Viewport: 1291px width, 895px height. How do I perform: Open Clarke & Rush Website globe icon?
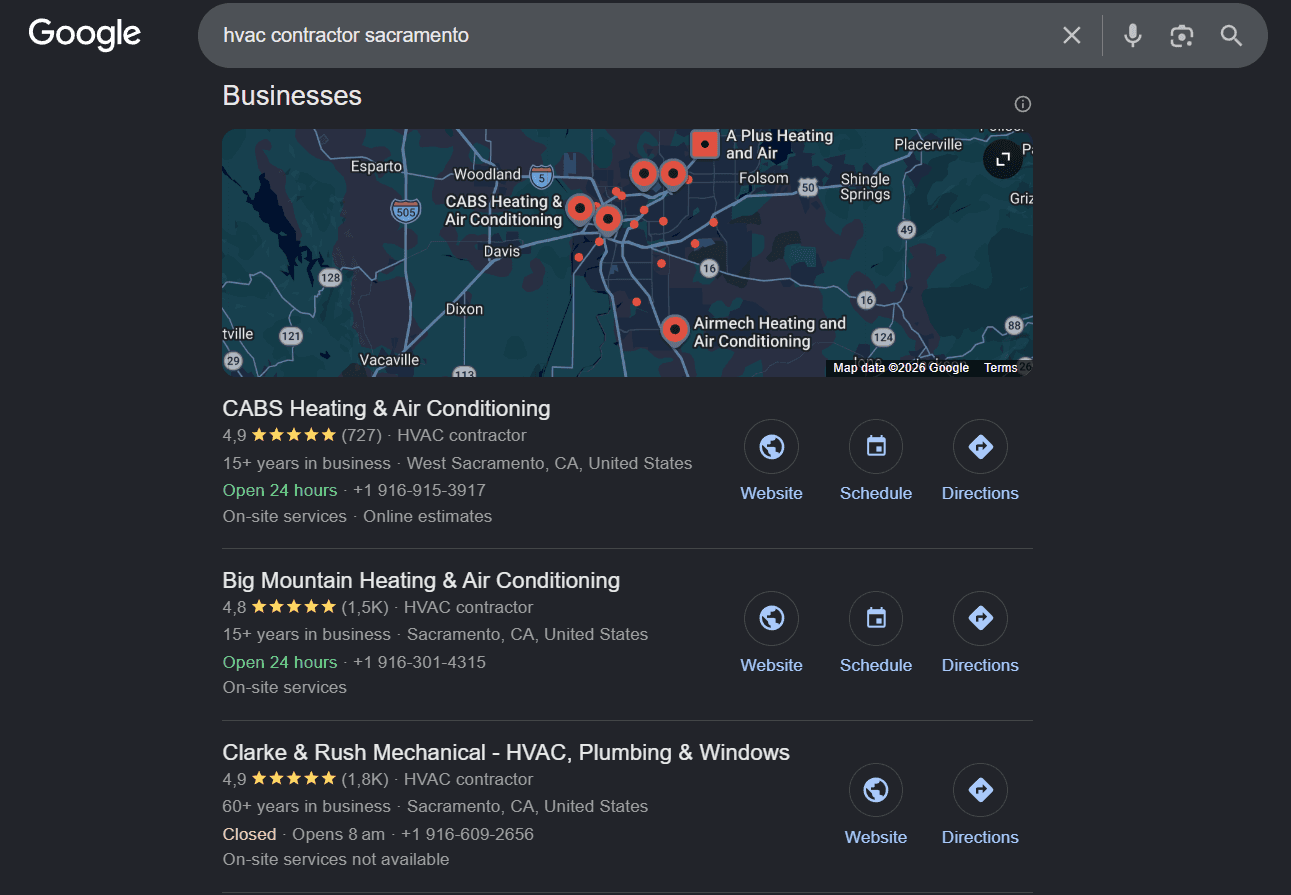(876, 790)
